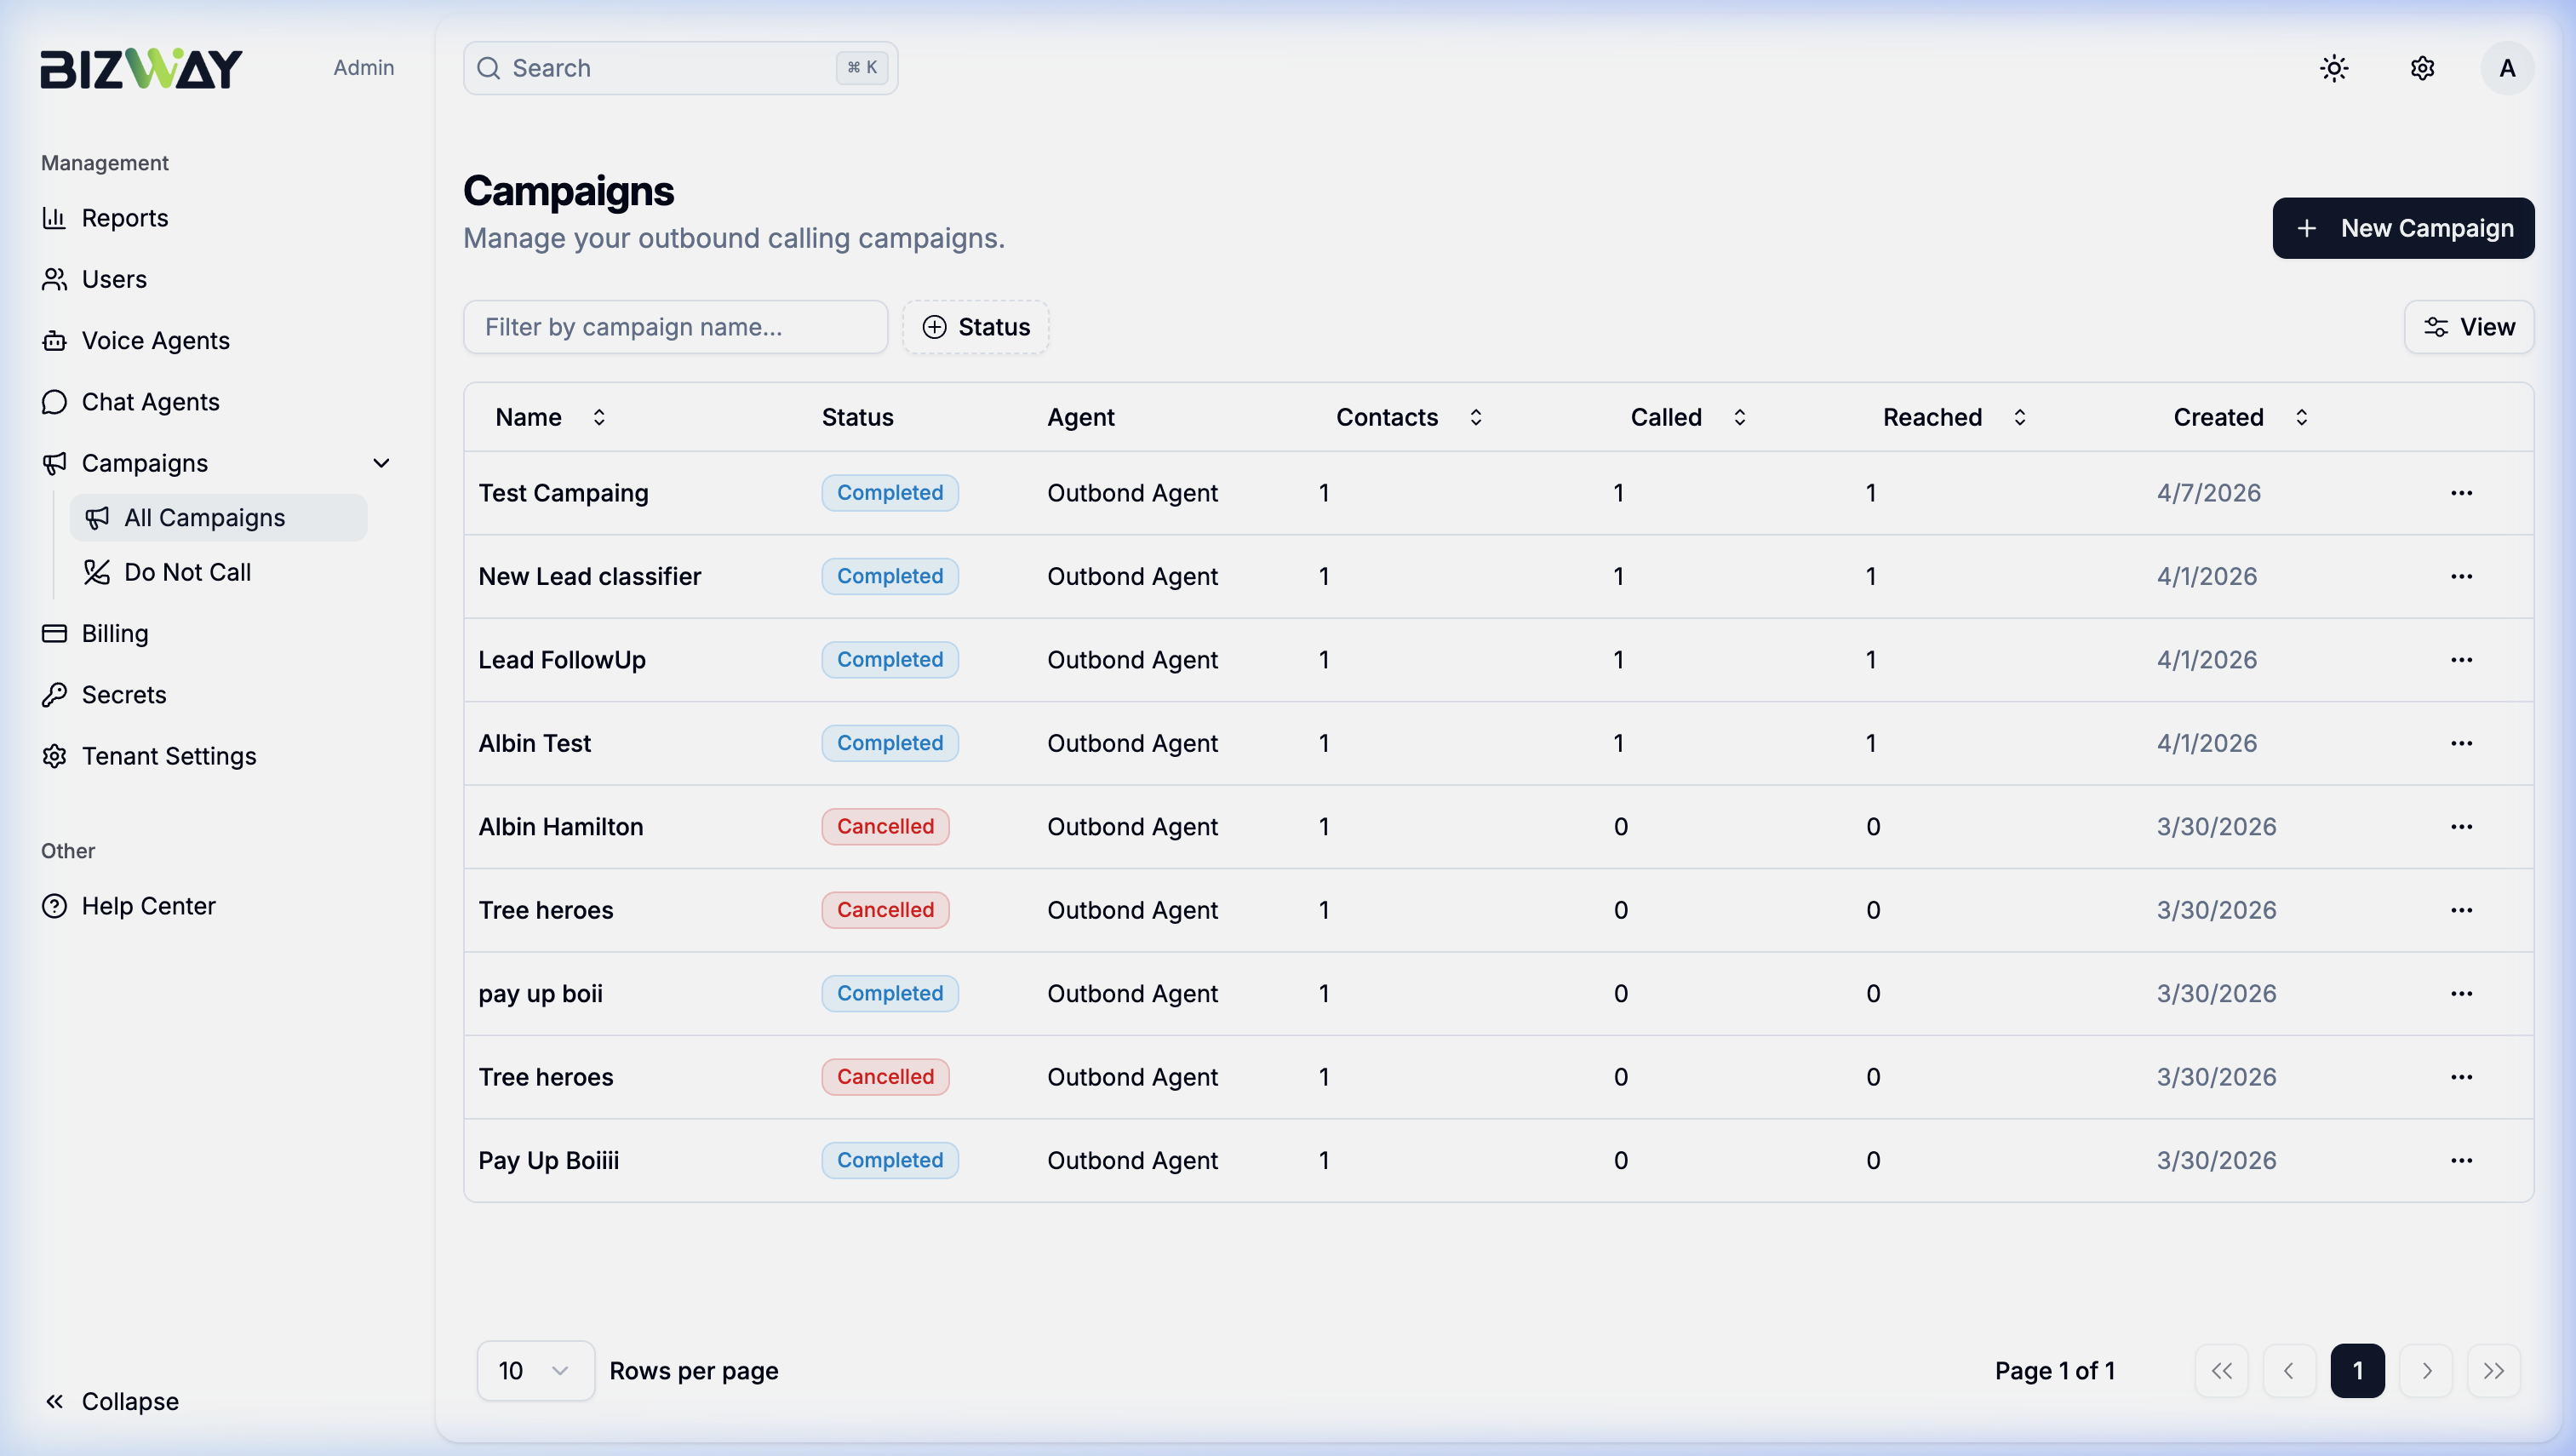Viewport: 2576px width, 1456px height.
Task: Open the New Lead classifier campaign
Action: coord(590,576)
